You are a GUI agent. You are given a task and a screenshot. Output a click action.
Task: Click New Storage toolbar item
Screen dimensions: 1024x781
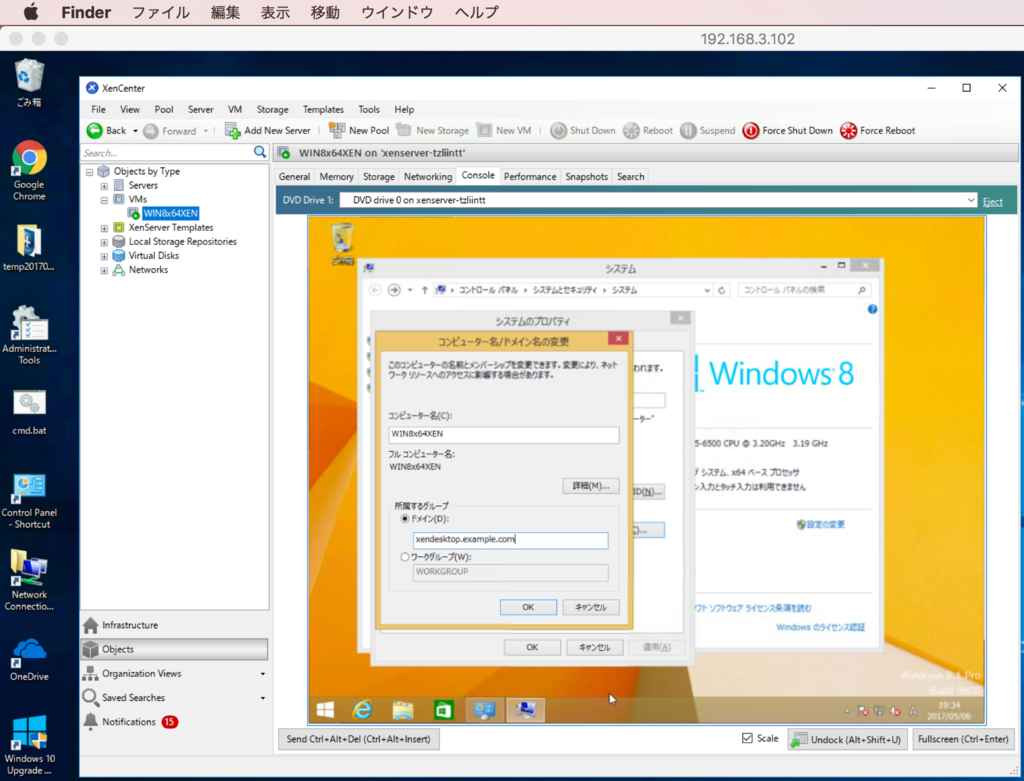click(x=433, y=131)
